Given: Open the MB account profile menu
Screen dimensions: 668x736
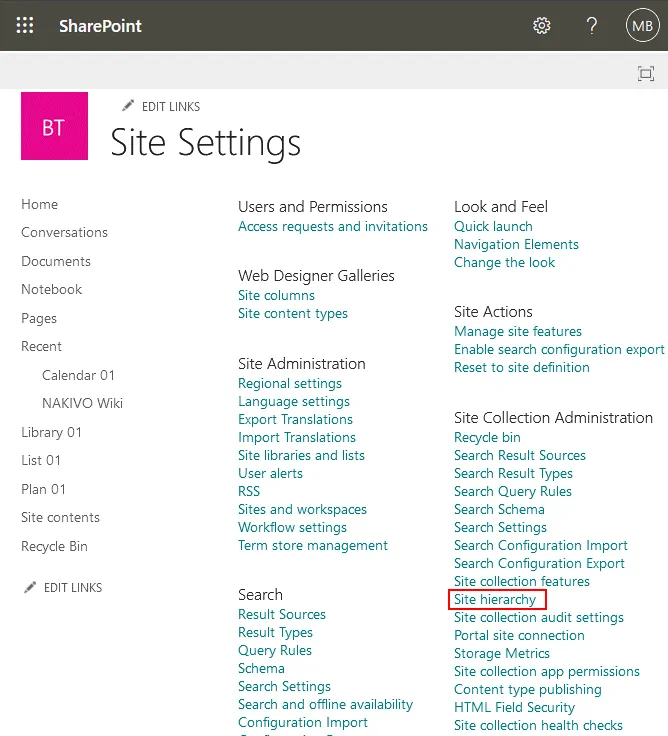Looking at the screenshot, I should (x=642, y=25).
